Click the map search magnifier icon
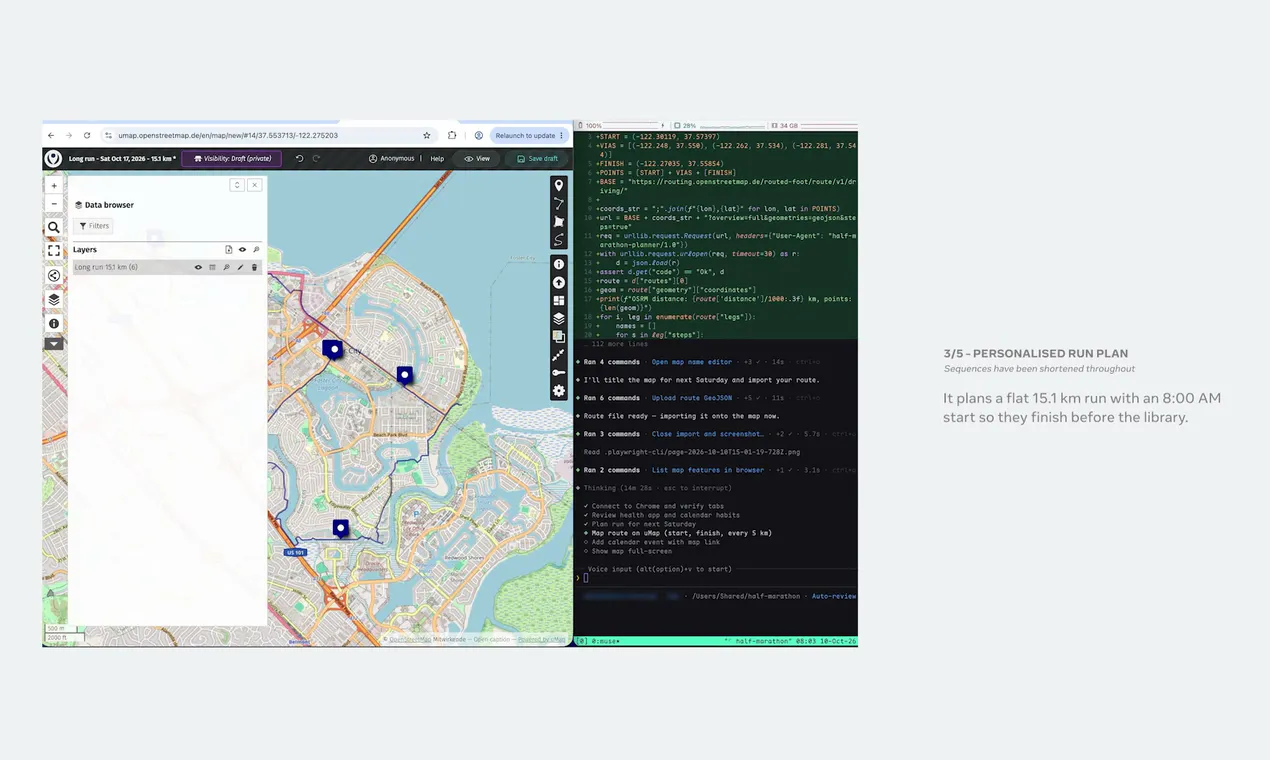 coord(54,227)
